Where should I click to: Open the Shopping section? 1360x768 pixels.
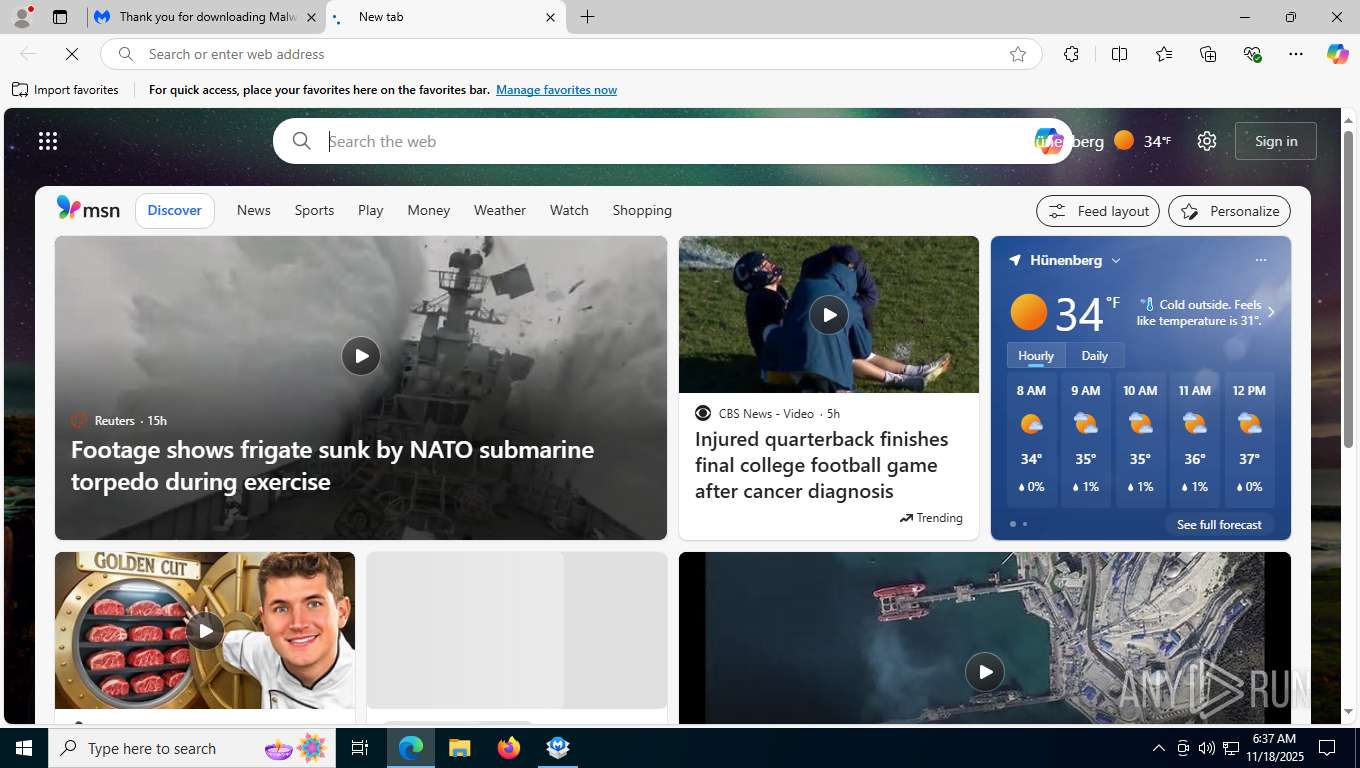[x=642, y=210]
